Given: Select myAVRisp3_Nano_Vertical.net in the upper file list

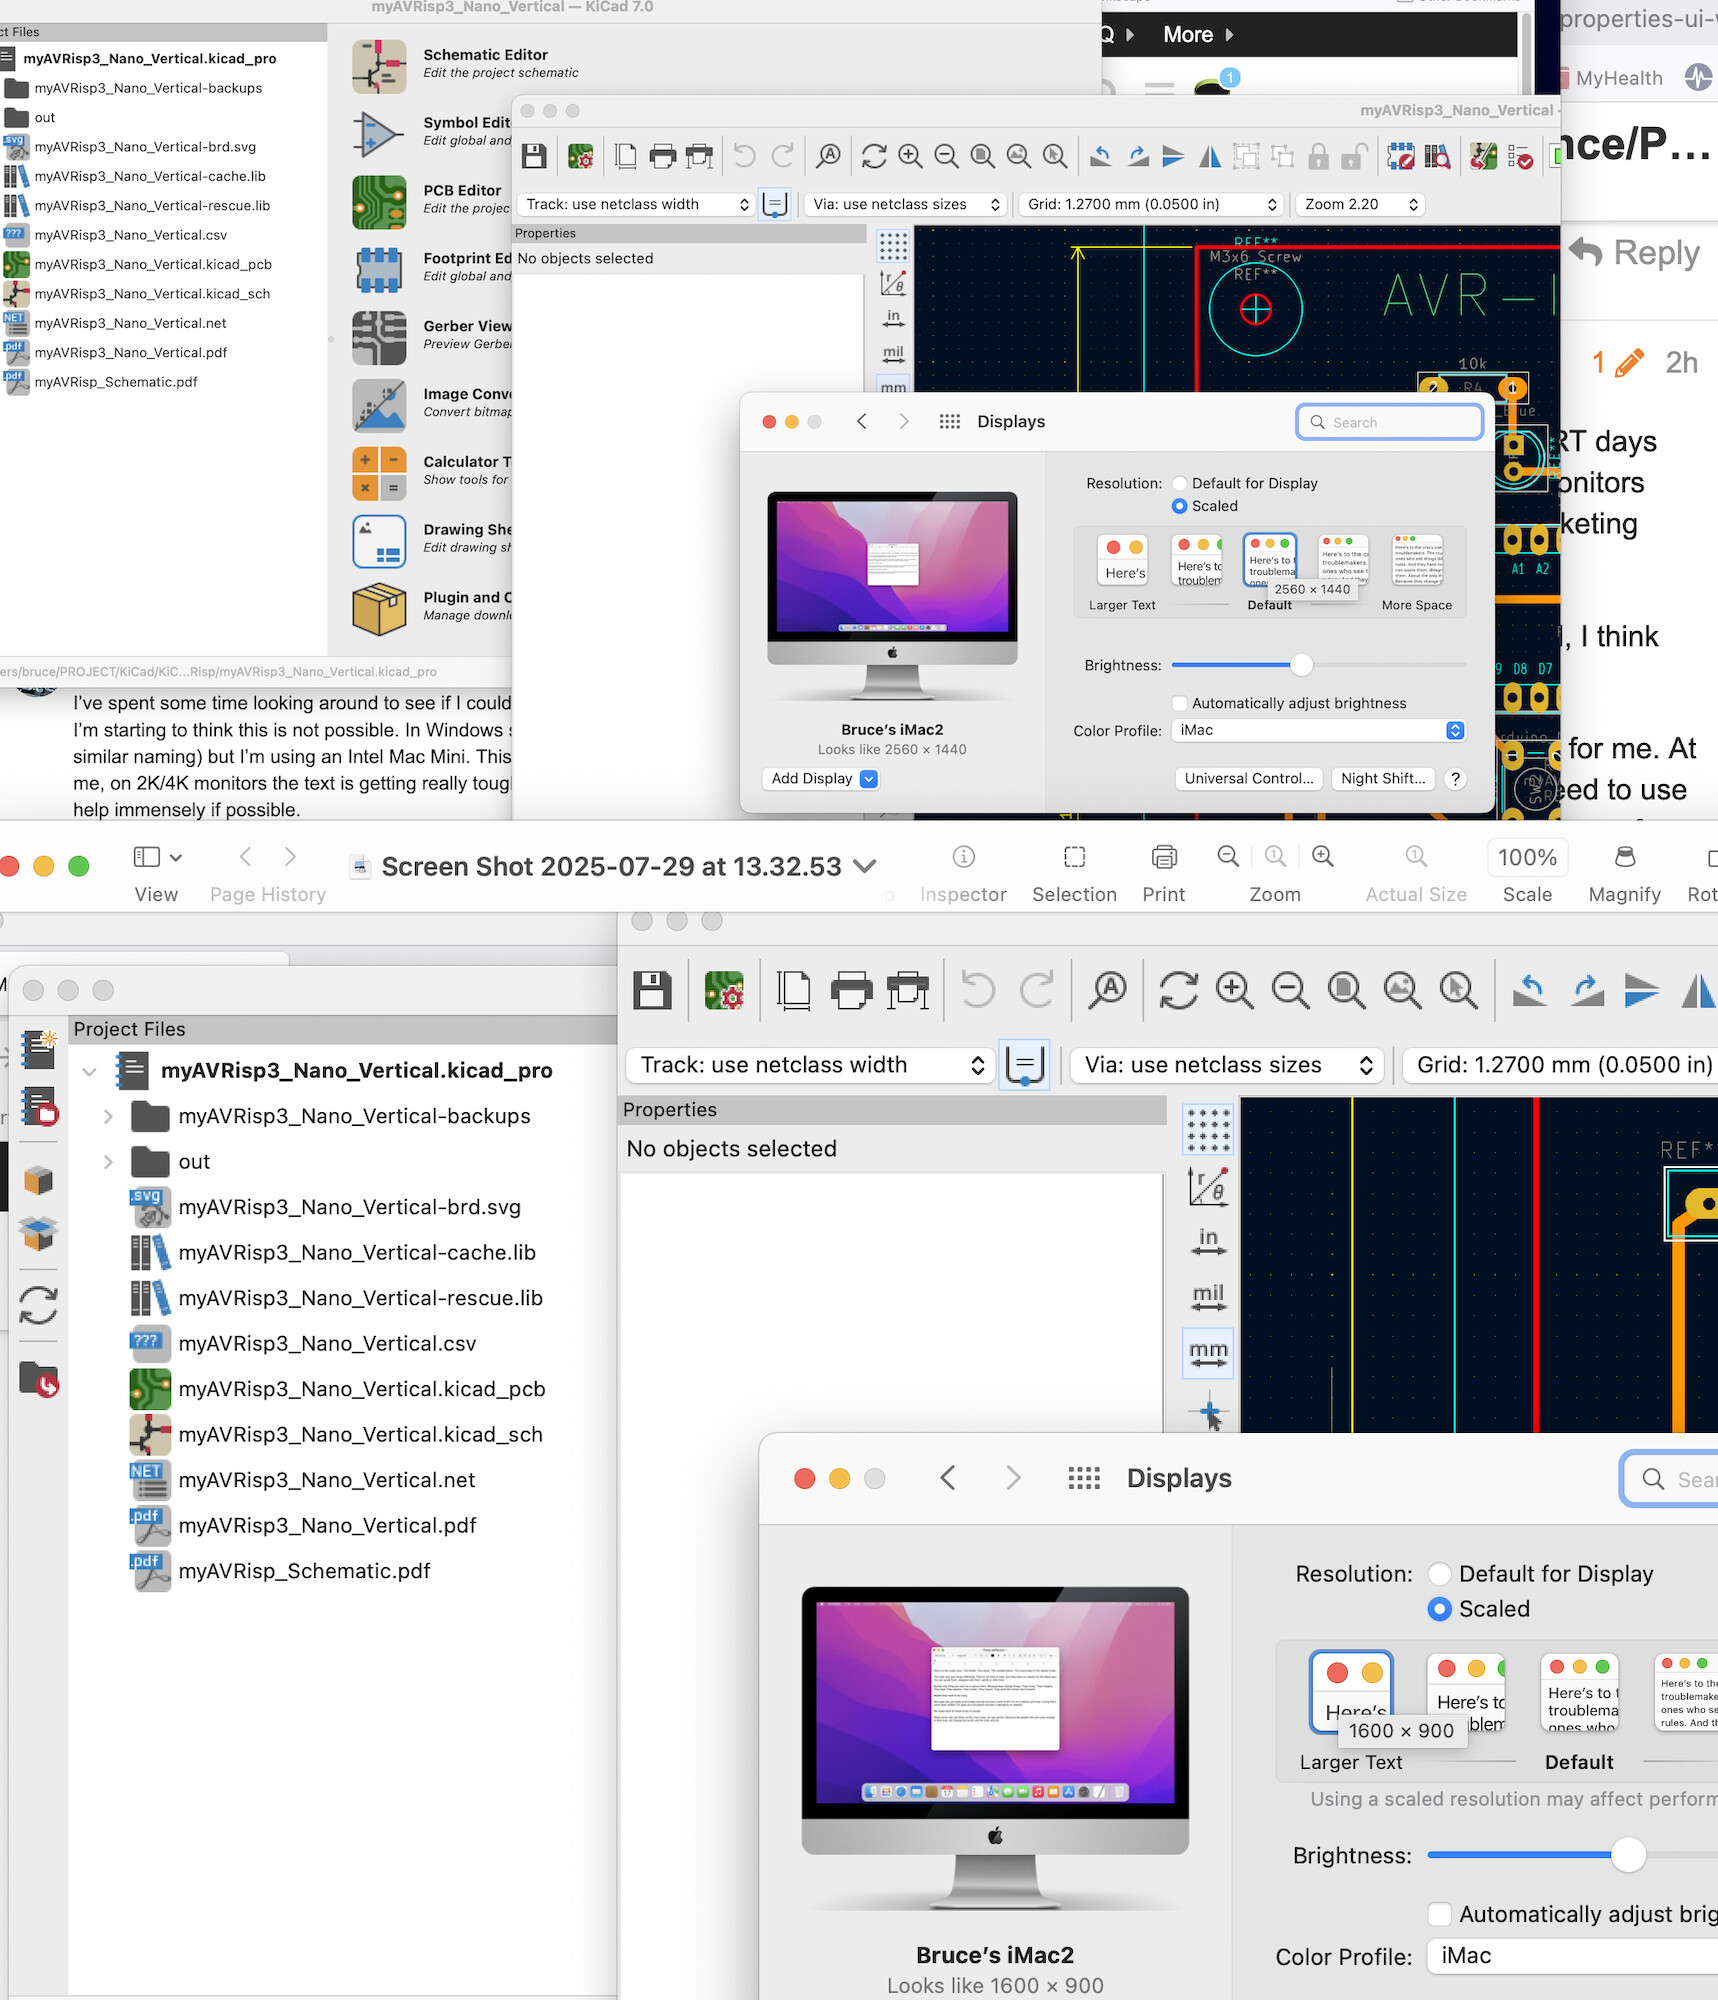Looking at the screenshot, I should pyautogui.click(x=130, y=324).
